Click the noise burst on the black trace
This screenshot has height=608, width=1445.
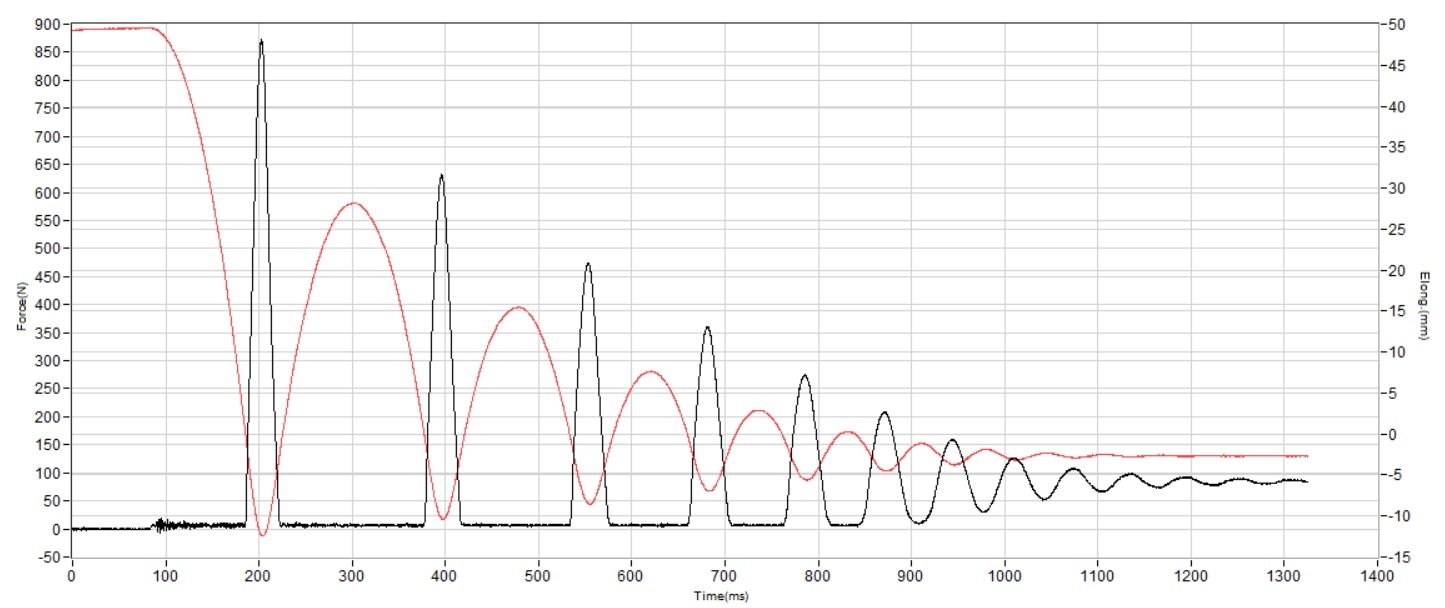coord(160,524)
